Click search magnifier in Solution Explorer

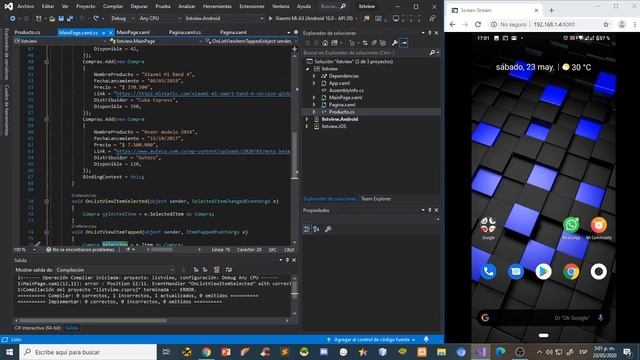(x=432, y=53)
